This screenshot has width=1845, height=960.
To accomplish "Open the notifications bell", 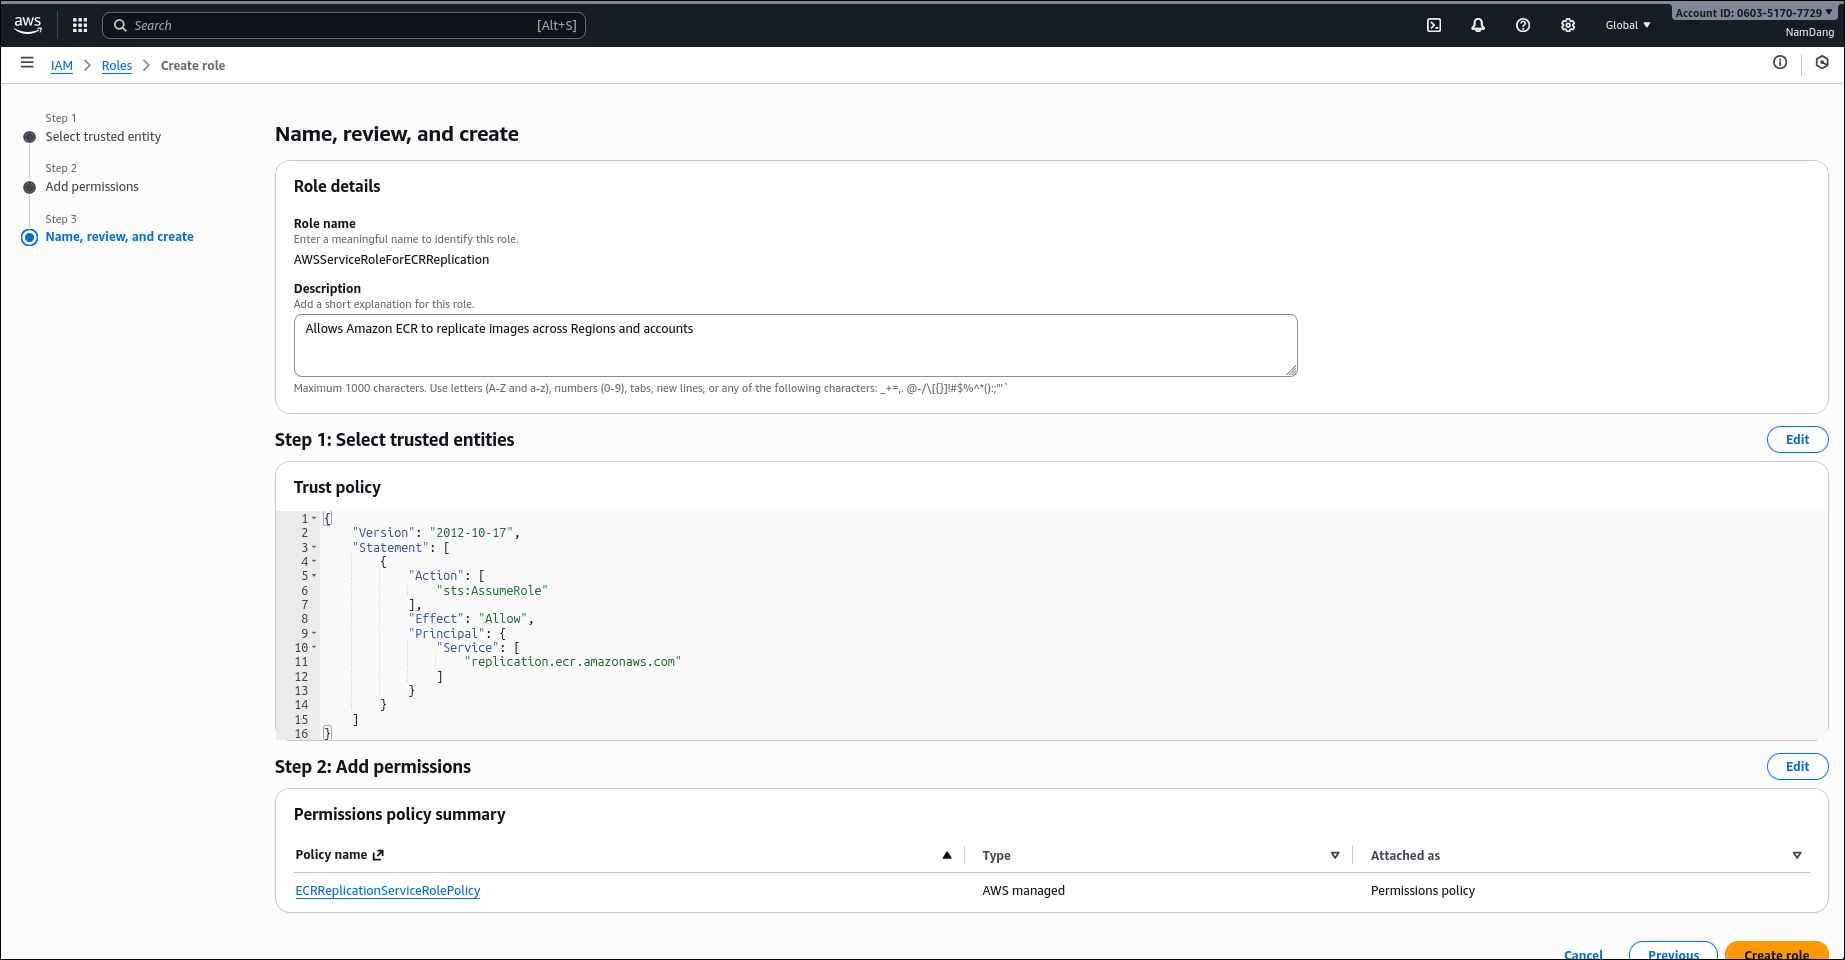I will click(1478, 25).
